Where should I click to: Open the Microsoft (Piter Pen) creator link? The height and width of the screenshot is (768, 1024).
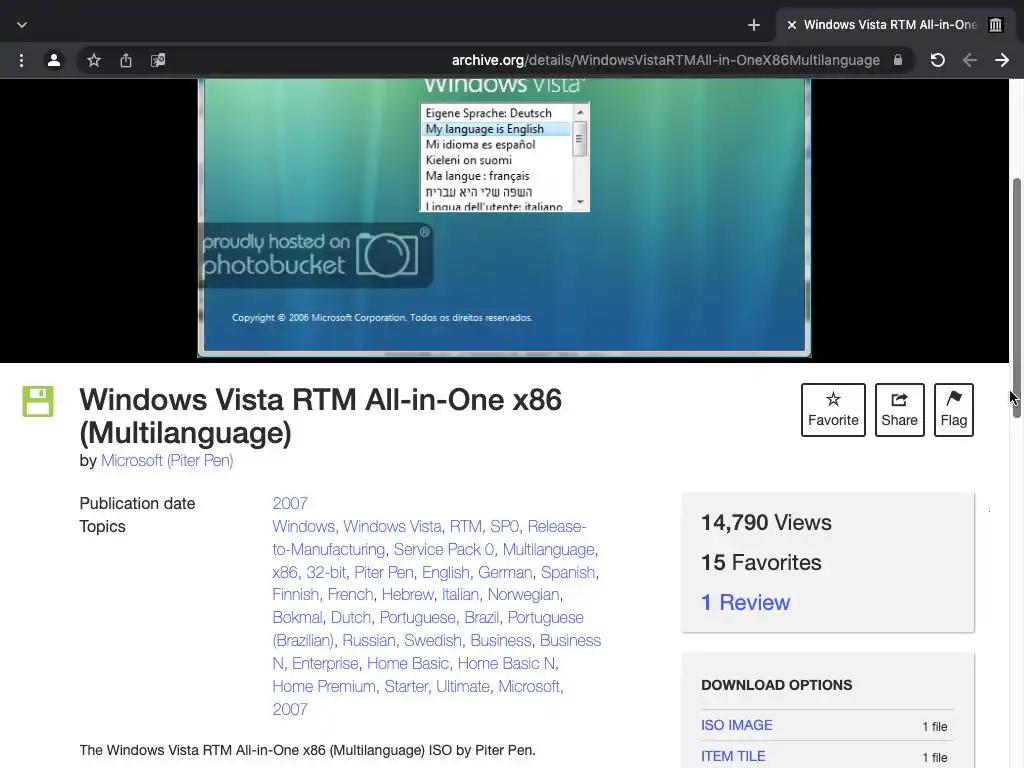tap(167, 460)
